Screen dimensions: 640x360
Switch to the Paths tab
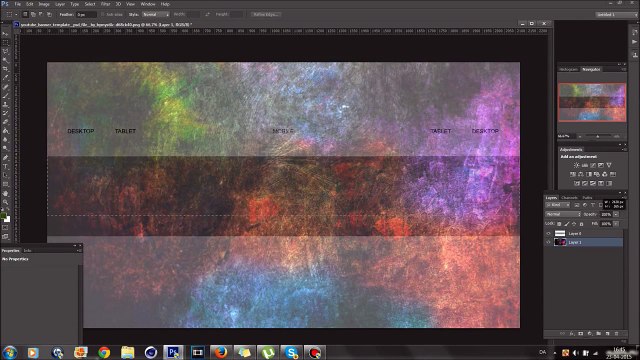(x=587, y=198)
